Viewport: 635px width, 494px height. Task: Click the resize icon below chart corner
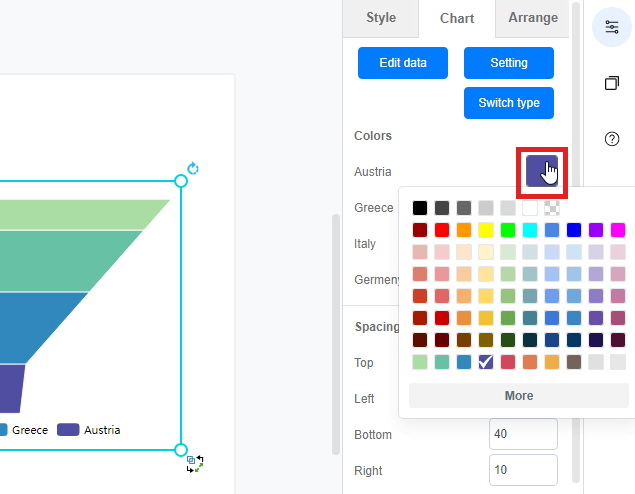click(195, 463)
